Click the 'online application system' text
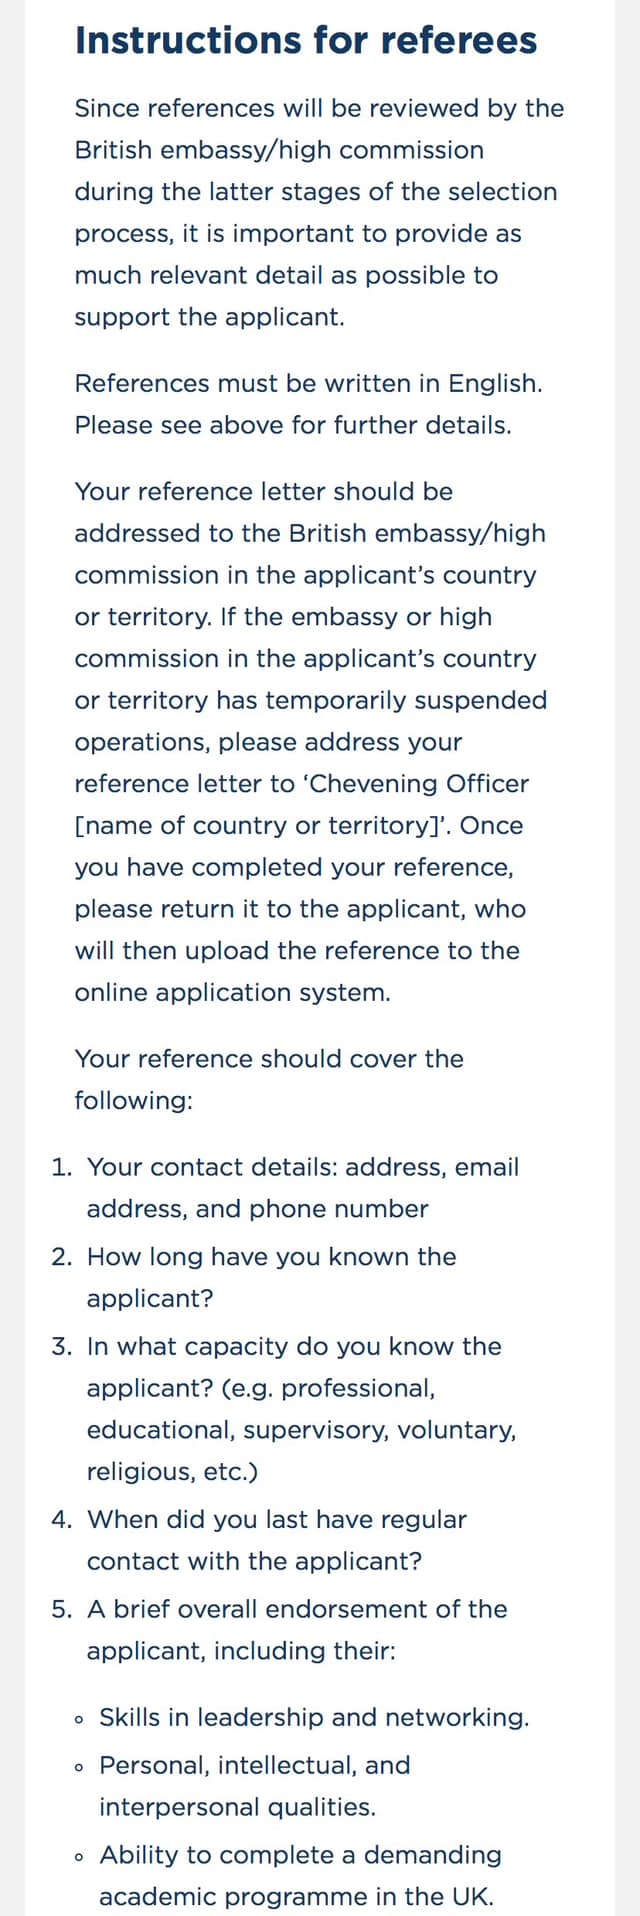Viewport: 640px width, 1916px height. pyautogui.click(x=232, y=993)
